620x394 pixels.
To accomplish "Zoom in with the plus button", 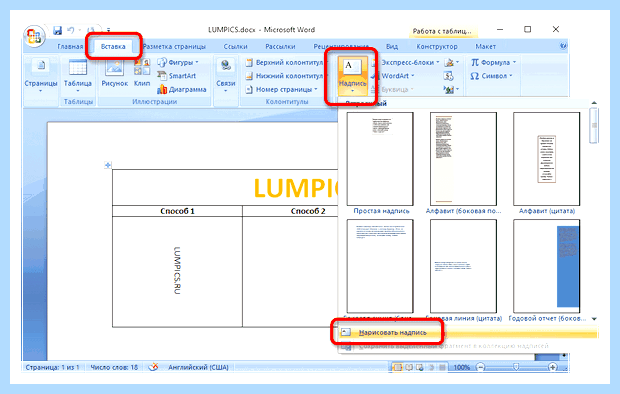I will pyautogui.click(x=552, y=367).
